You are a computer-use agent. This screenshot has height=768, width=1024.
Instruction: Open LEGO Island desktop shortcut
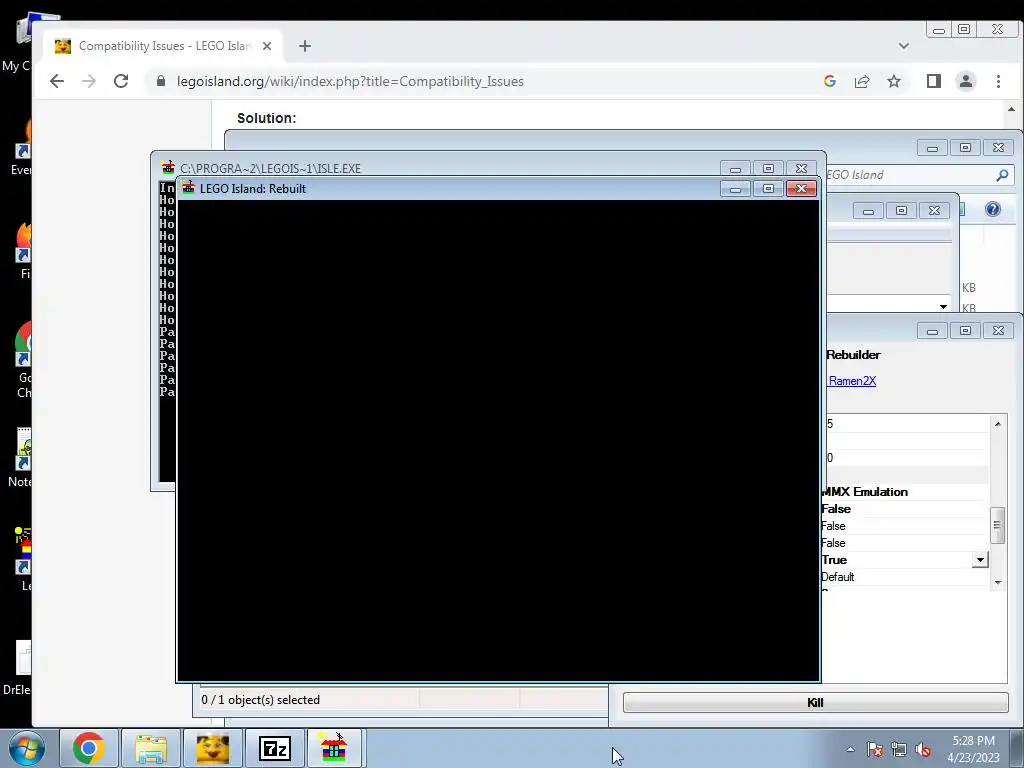pos(24,558)
